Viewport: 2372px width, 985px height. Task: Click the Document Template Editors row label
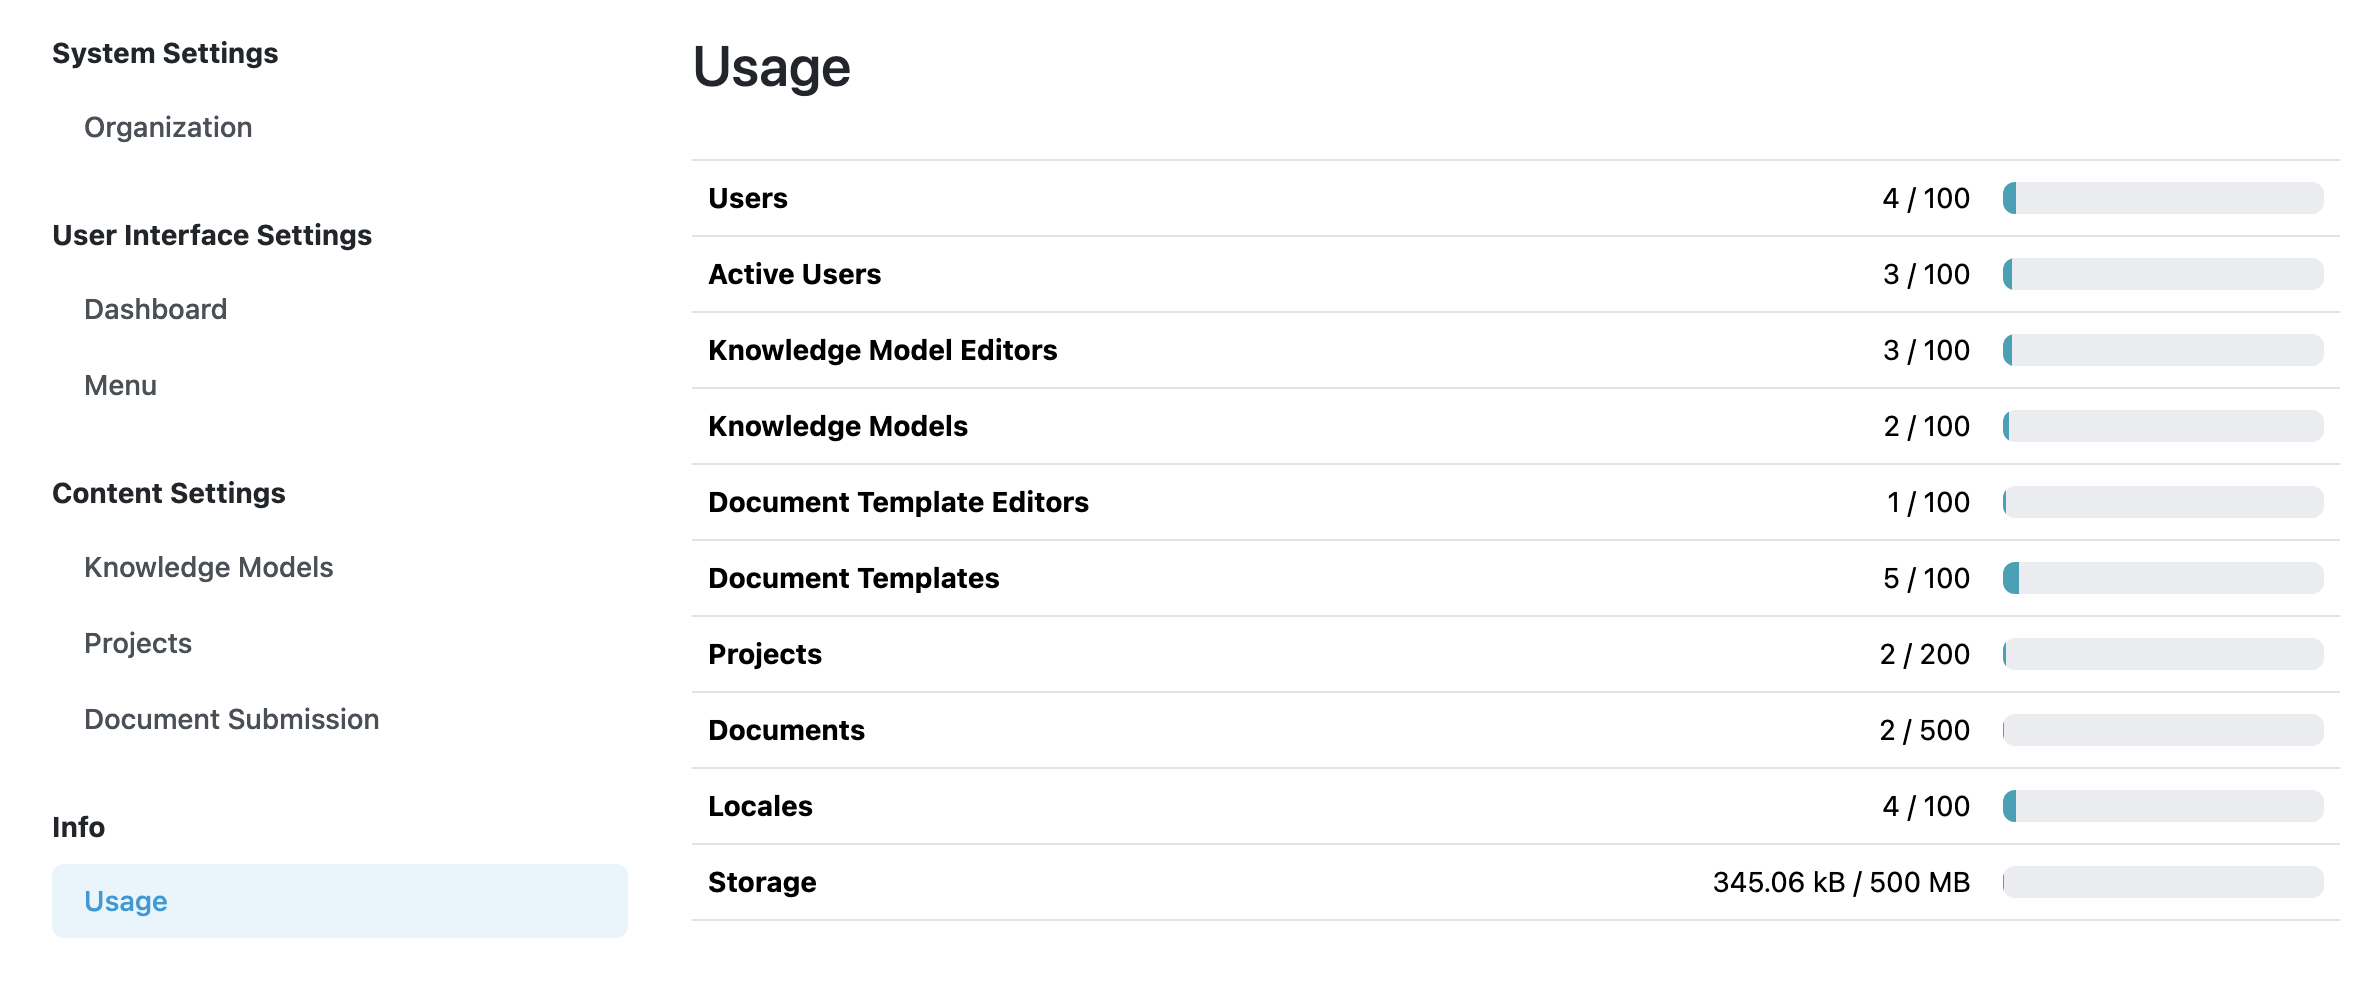(x=898, y=502)
